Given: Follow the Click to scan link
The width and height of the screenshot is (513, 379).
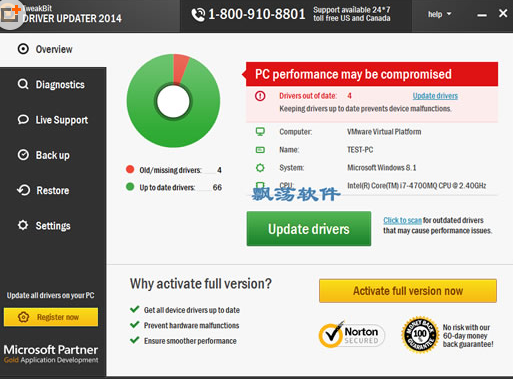Looking at the screenshot, I should click(x=402, y=220).
